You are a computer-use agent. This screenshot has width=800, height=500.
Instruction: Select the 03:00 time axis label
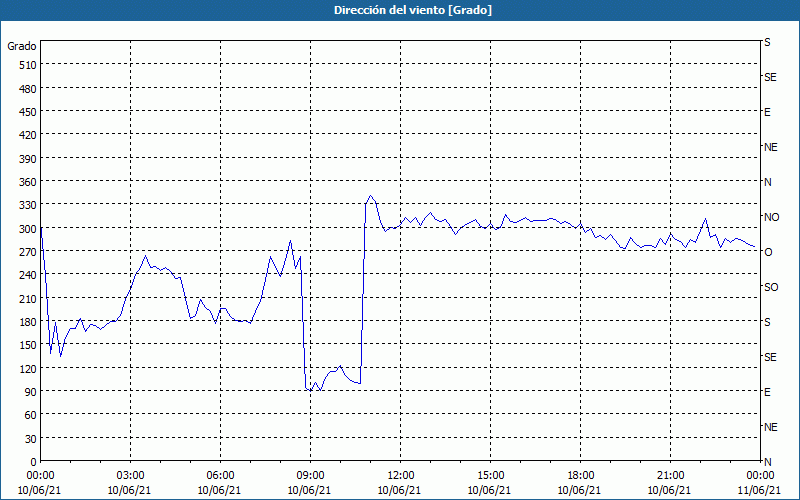coord(131,476)
